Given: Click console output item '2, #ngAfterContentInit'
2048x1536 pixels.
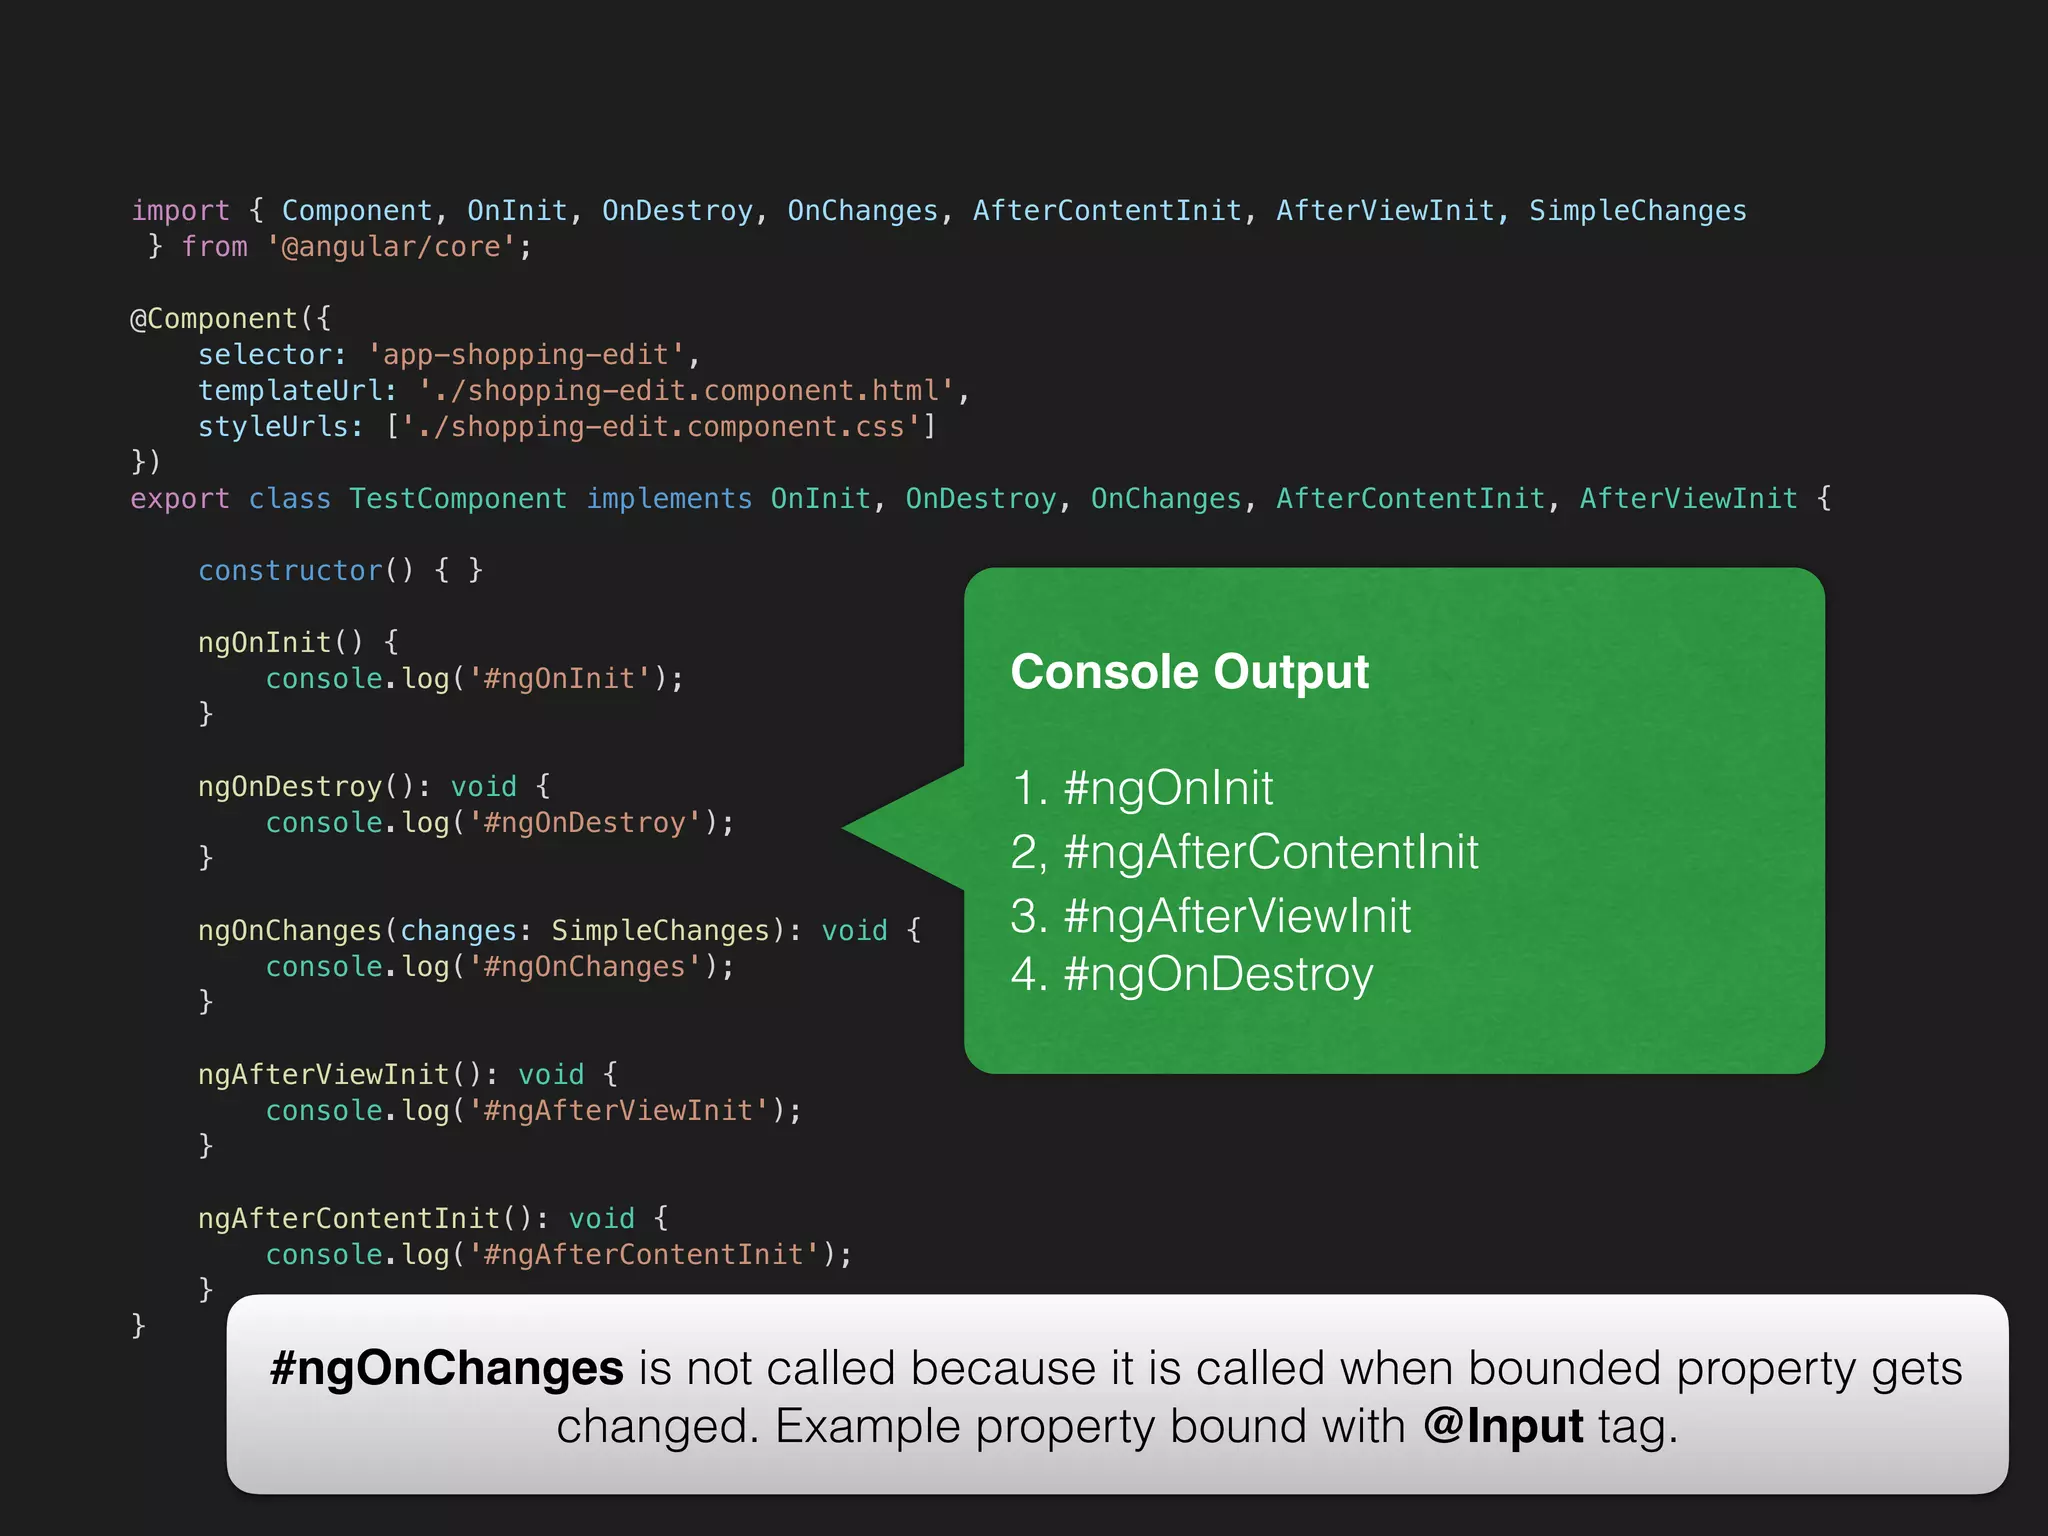Looking at the screenshot, I should pos(1244,852).
